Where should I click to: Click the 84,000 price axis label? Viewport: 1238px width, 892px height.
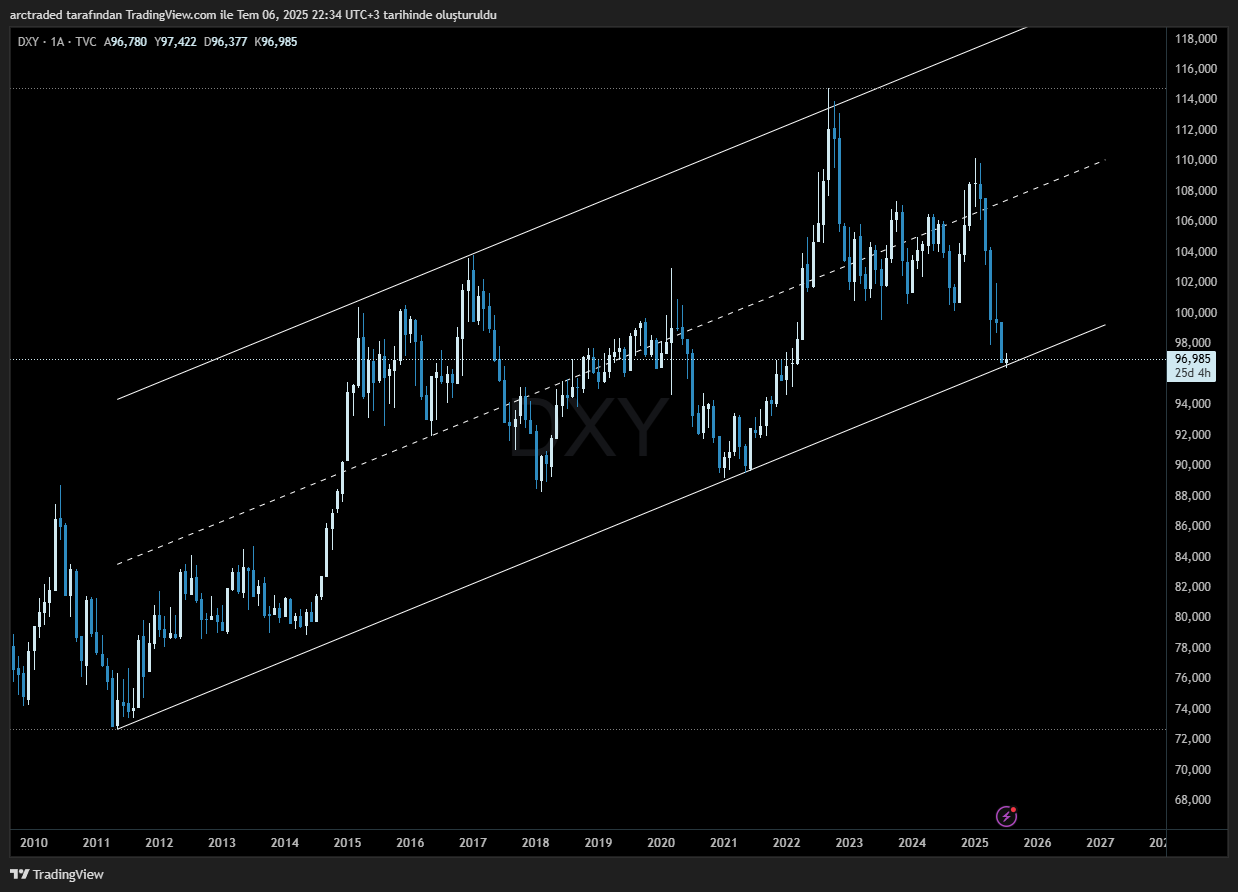(x=1195, y=557)
